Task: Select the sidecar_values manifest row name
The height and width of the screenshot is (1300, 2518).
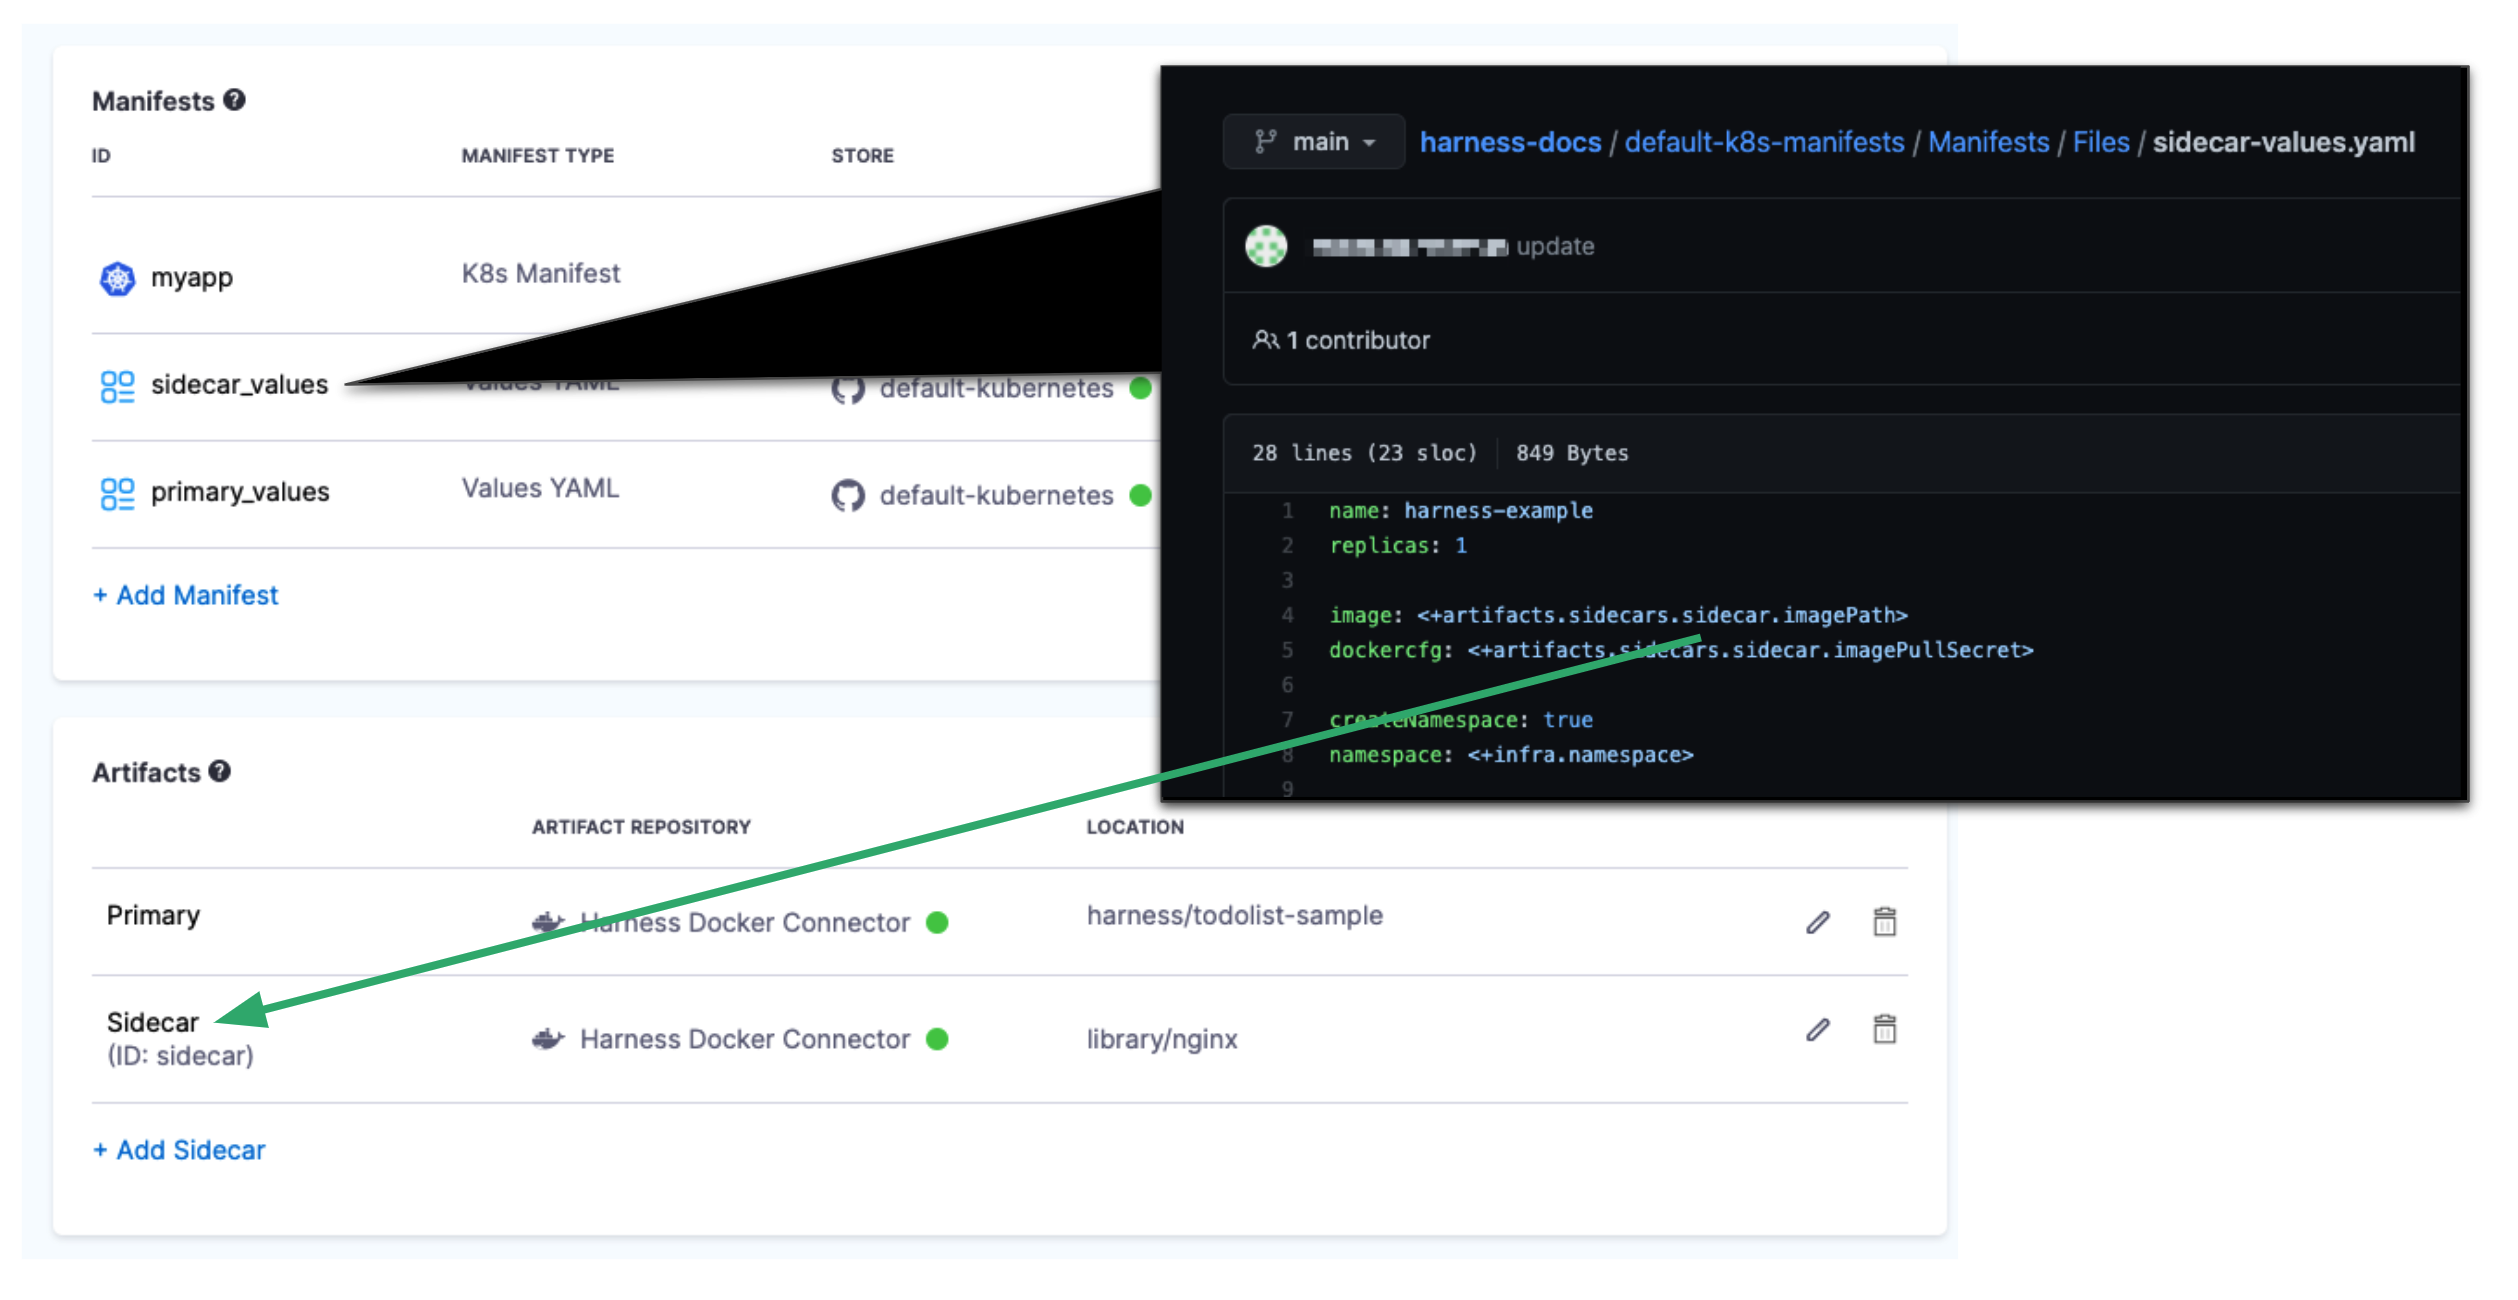Action: tap(239, 385)
